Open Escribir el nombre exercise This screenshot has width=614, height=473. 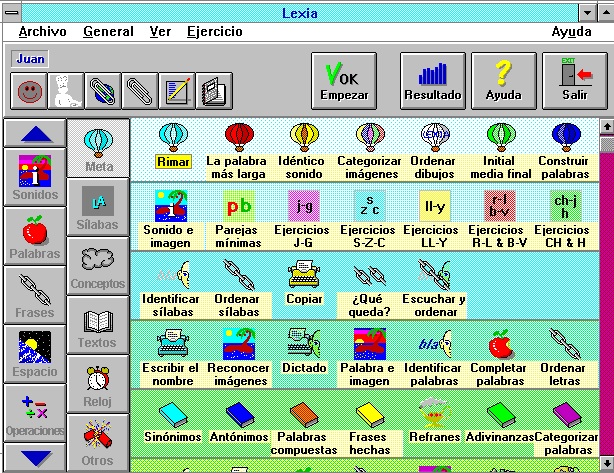tap(172, 358)
